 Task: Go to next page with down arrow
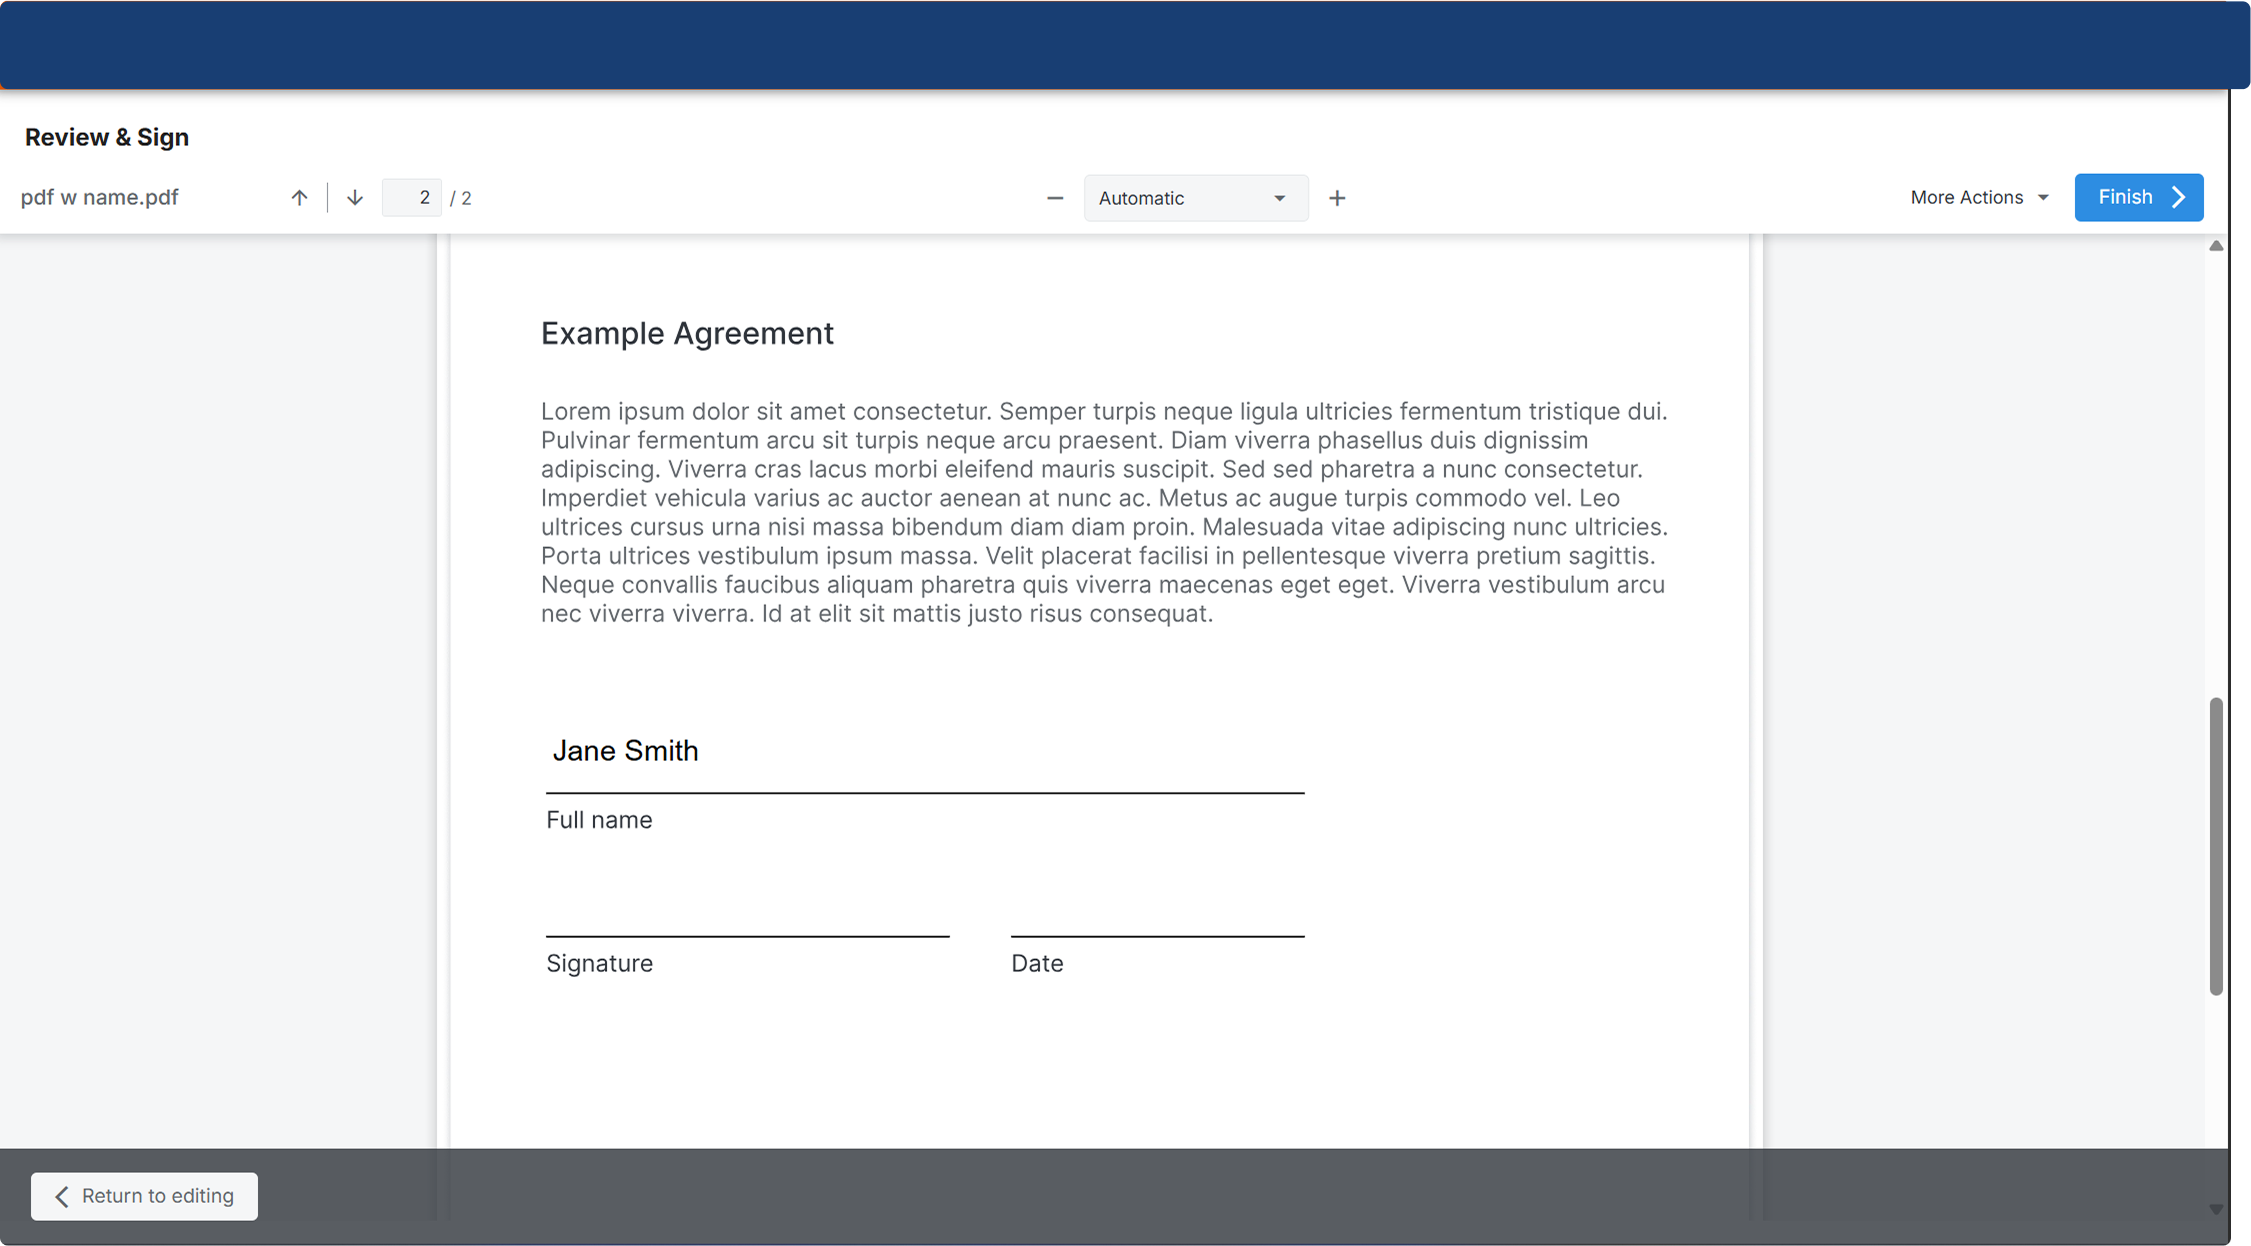pos(355,198)
